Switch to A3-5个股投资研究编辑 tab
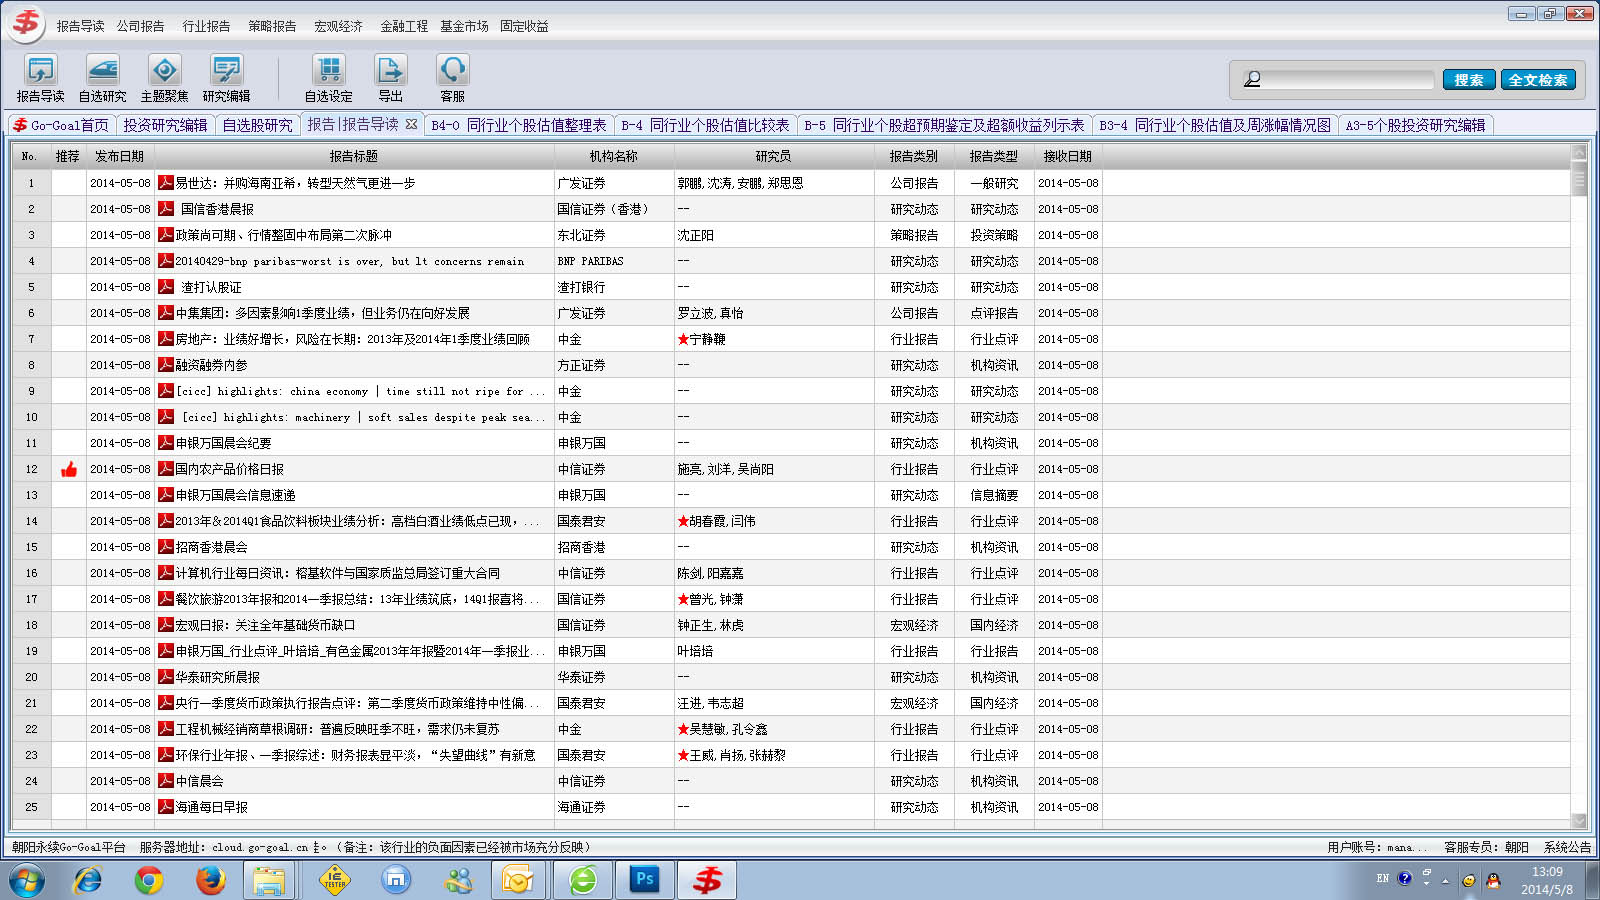The image size is (1600, 900). (1415, 125)
